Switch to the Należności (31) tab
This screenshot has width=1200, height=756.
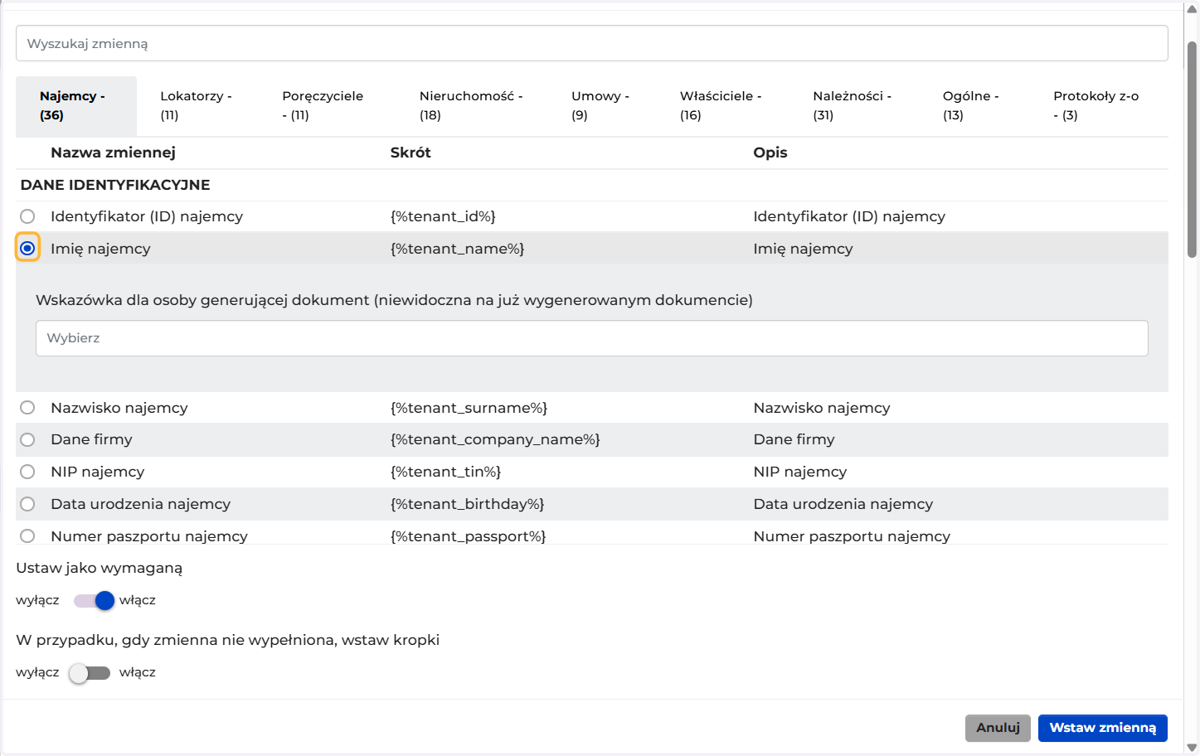click(853, 106)
